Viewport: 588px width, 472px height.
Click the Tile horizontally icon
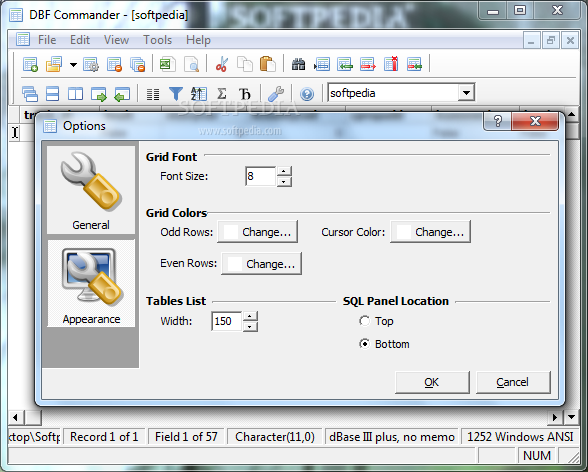tap(52, 94)
